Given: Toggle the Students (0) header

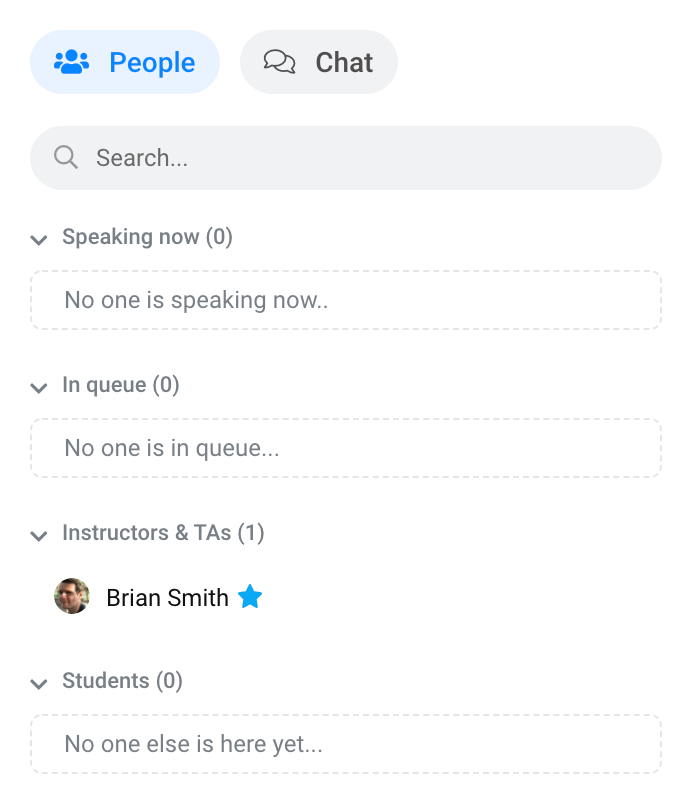Looking at the screenshot, I should point(122,680).
